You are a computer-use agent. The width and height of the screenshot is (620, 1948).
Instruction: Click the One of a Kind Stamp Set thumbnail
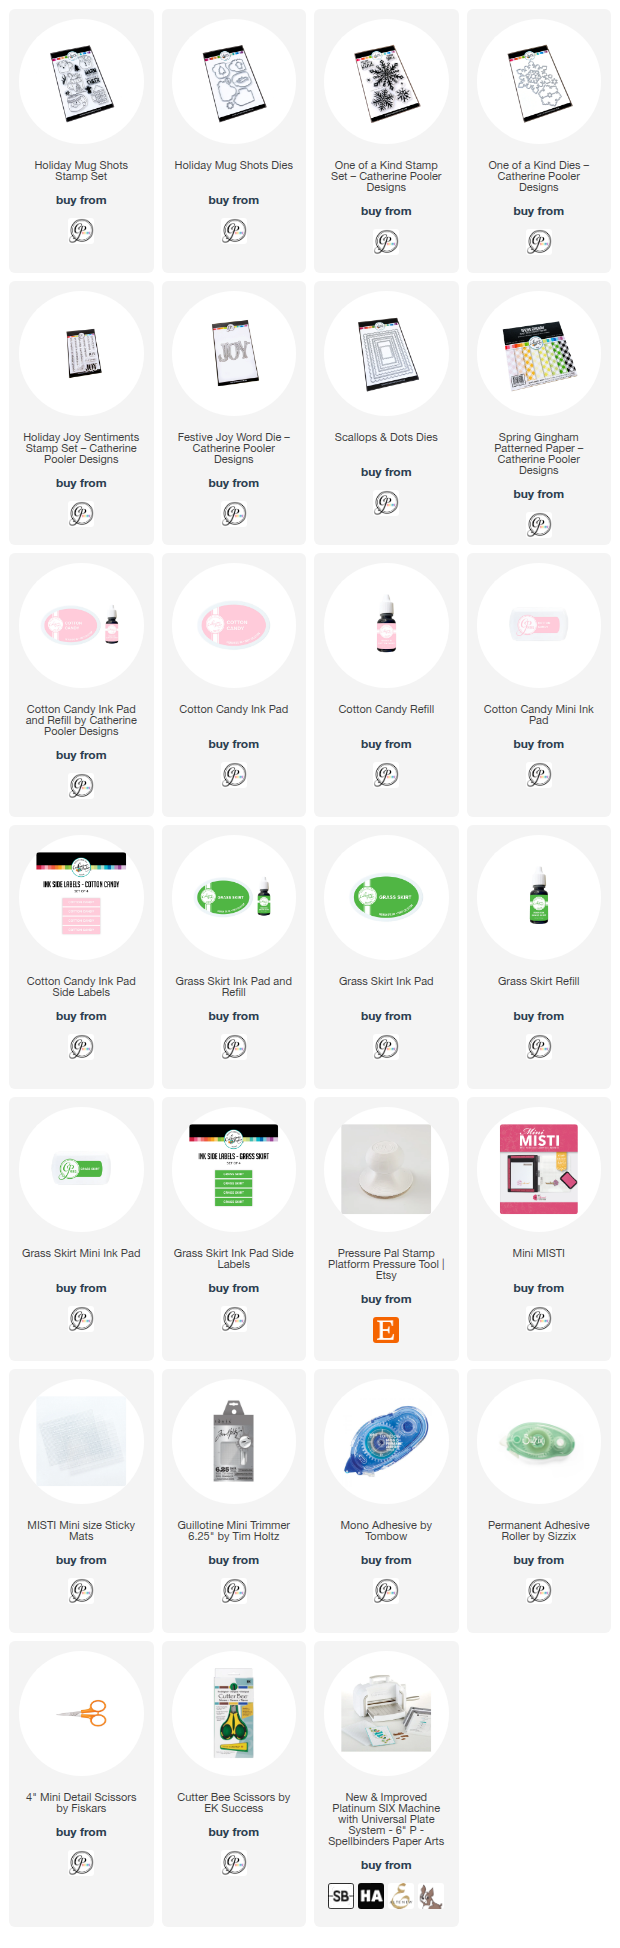click(386, 82)
